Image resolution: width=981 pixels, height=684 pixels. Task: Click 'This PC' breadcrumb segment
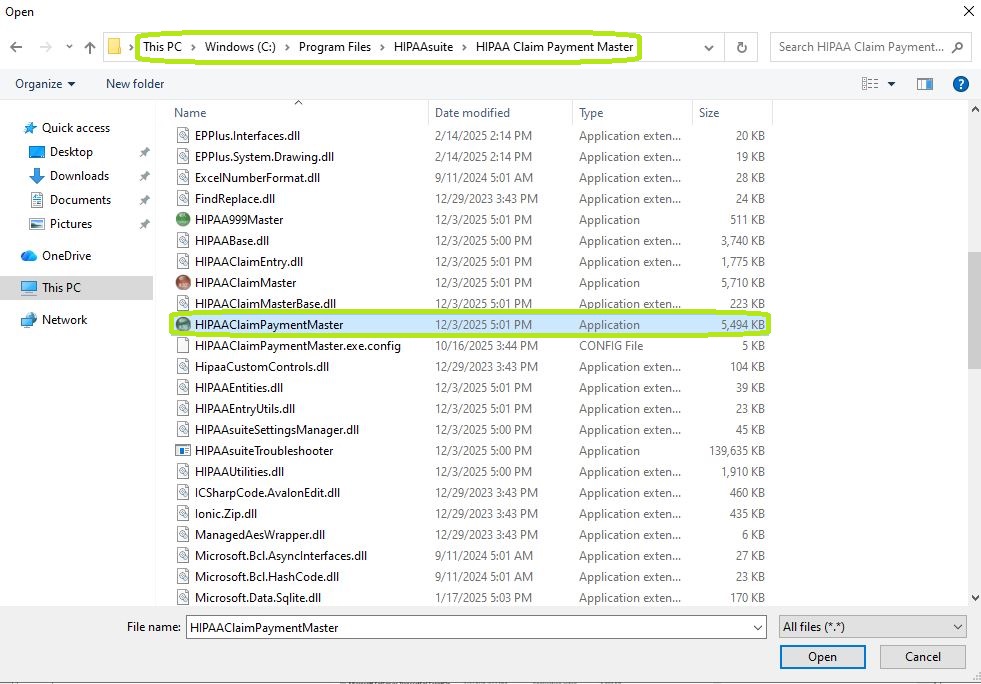click(163, 47)
